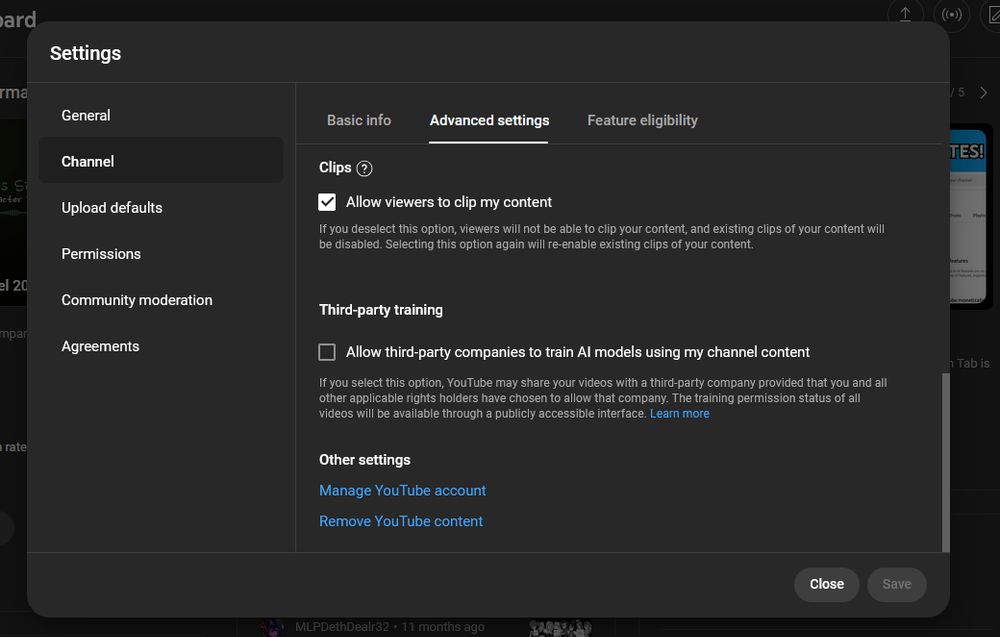Click the next card chevron arrow

(983, 92)
